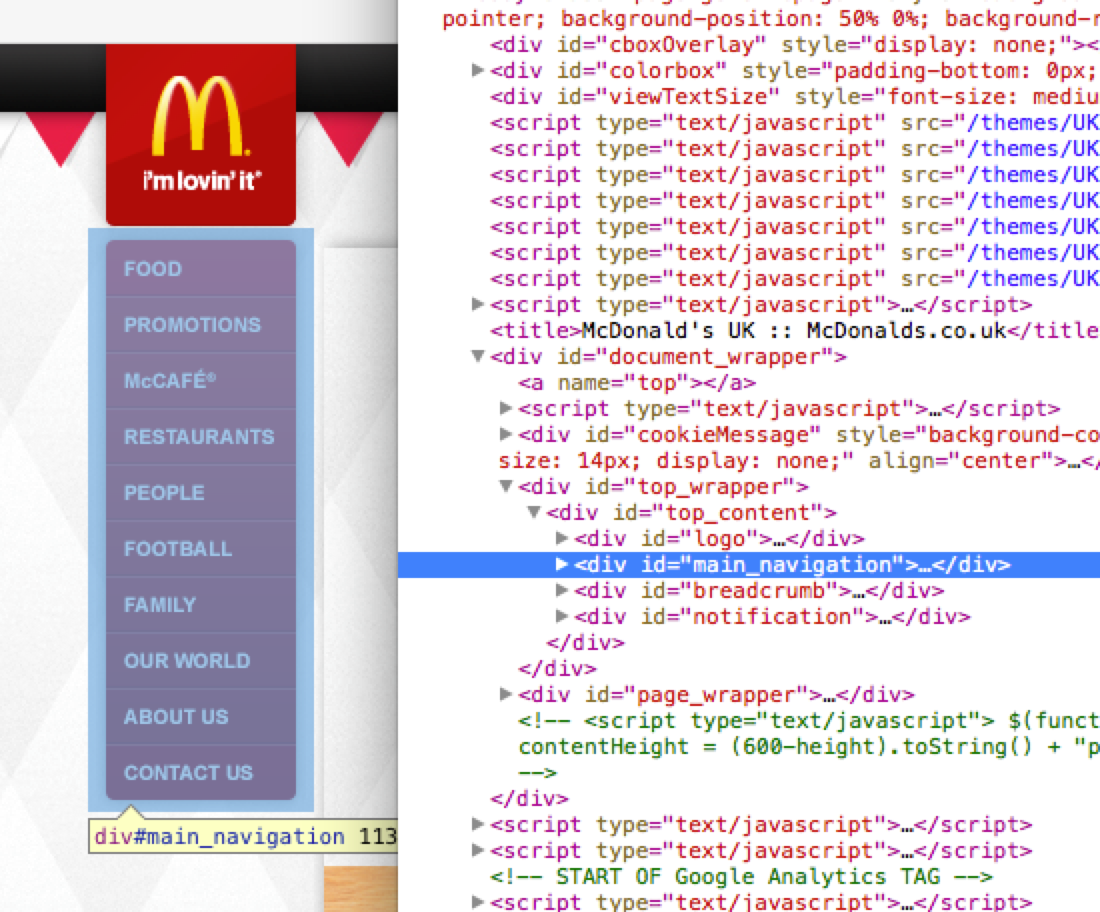Collapse the top_content div
Viewport: 1100px width, 912px height.
click(534, 512)
